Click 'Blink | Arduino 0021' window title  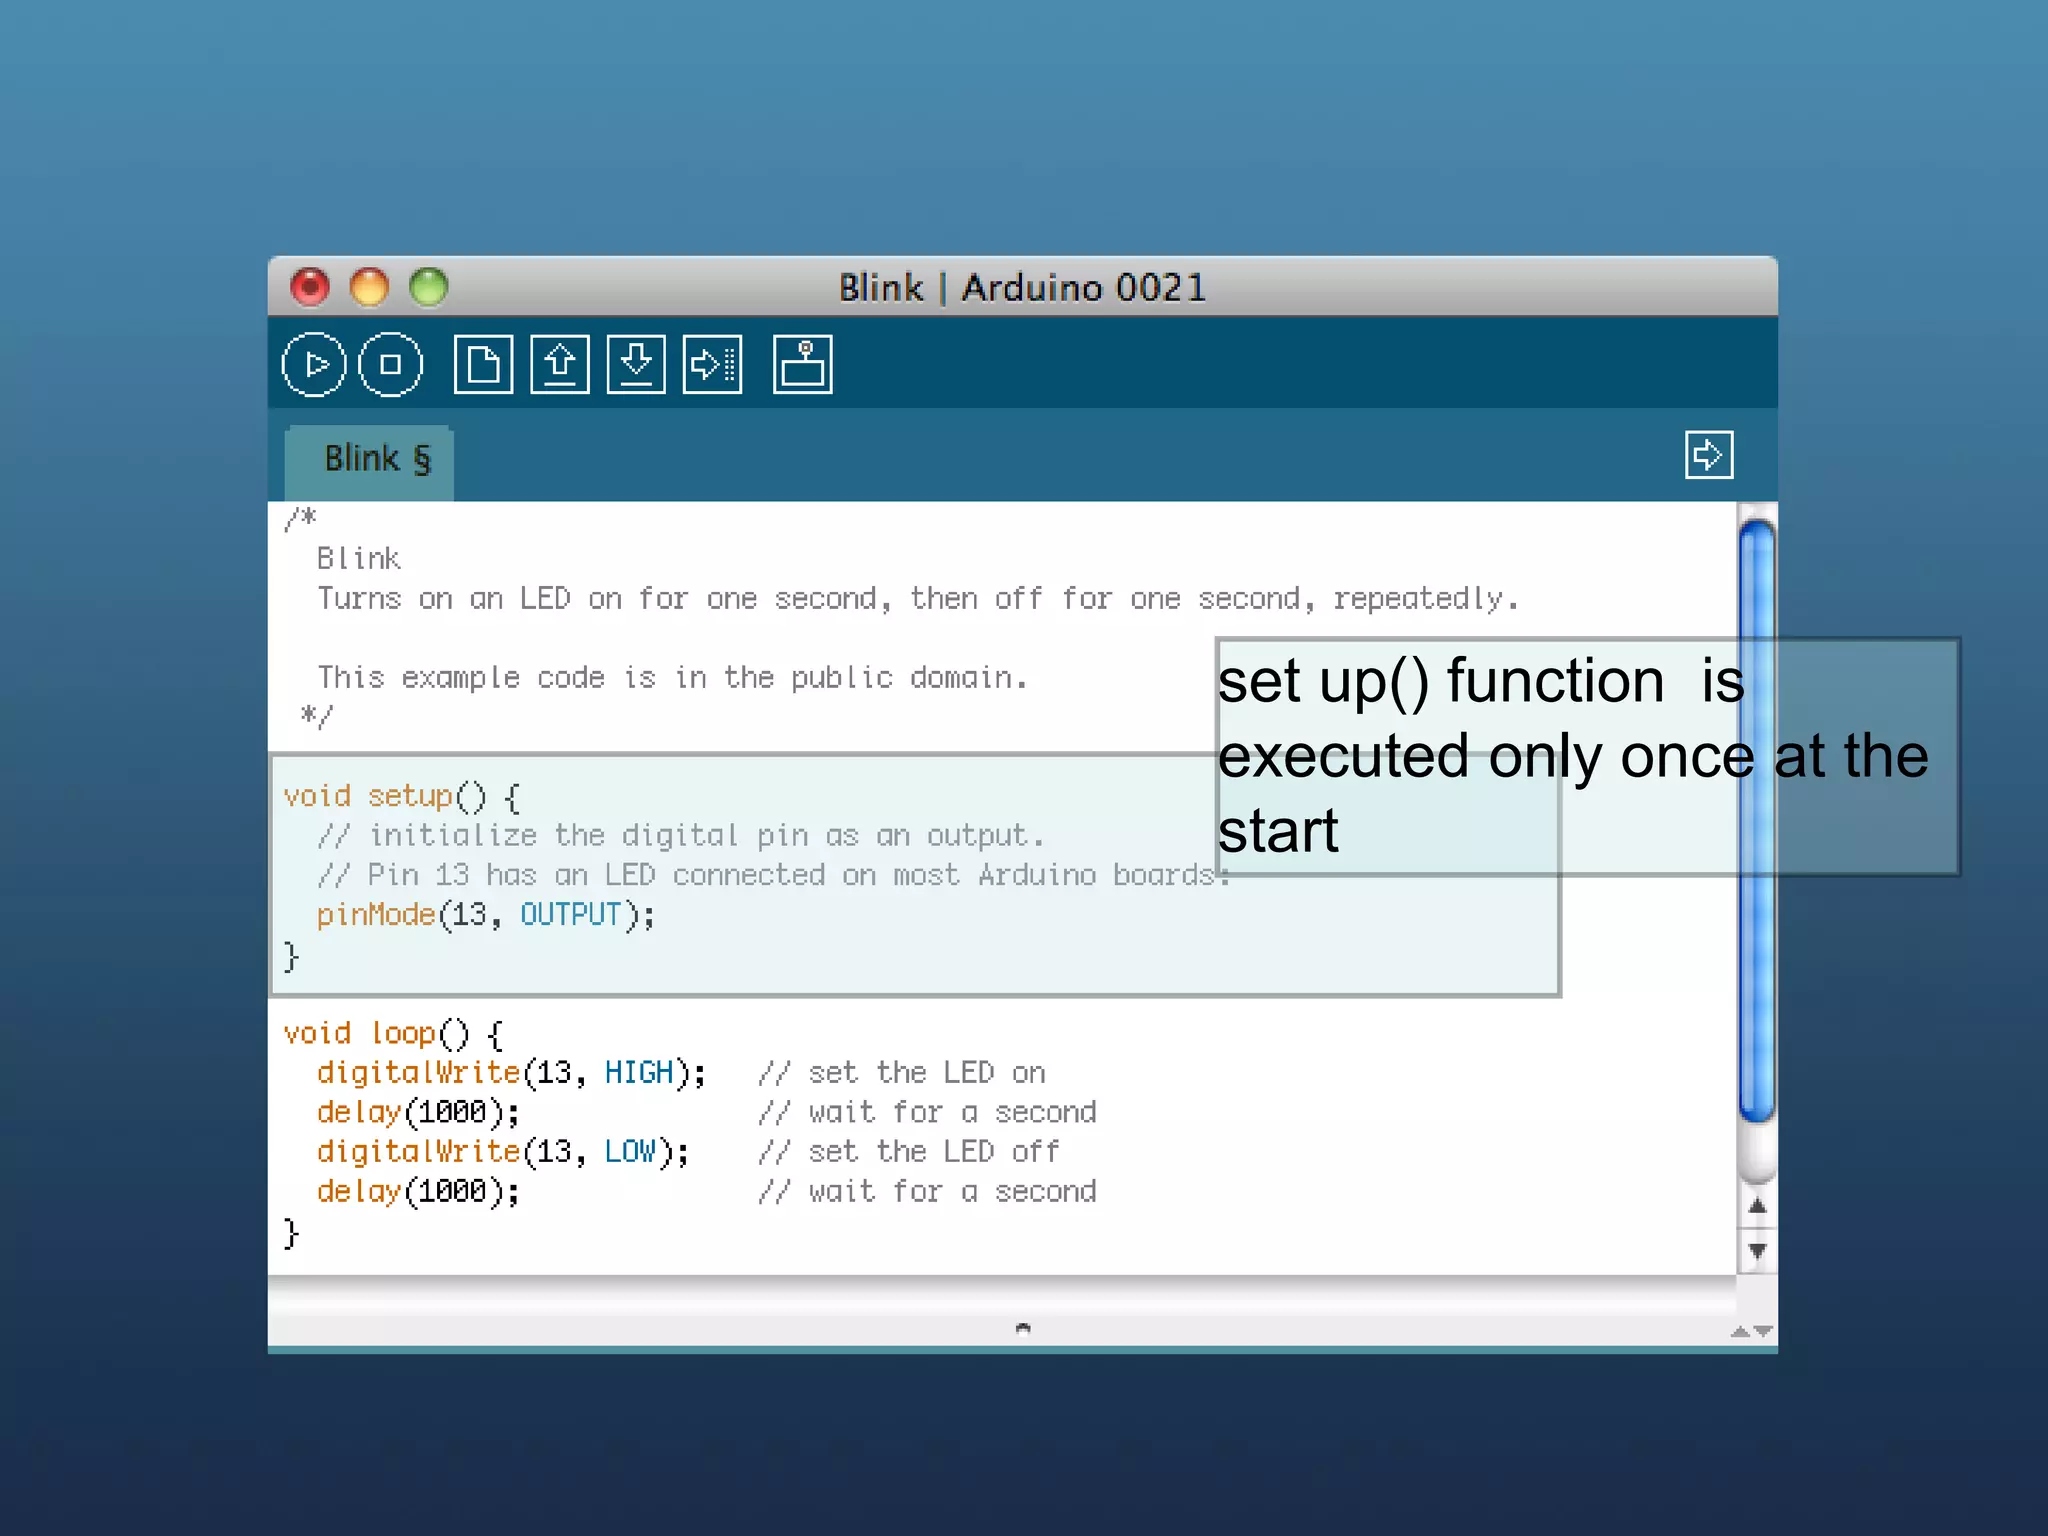[x=1022, y=288]
